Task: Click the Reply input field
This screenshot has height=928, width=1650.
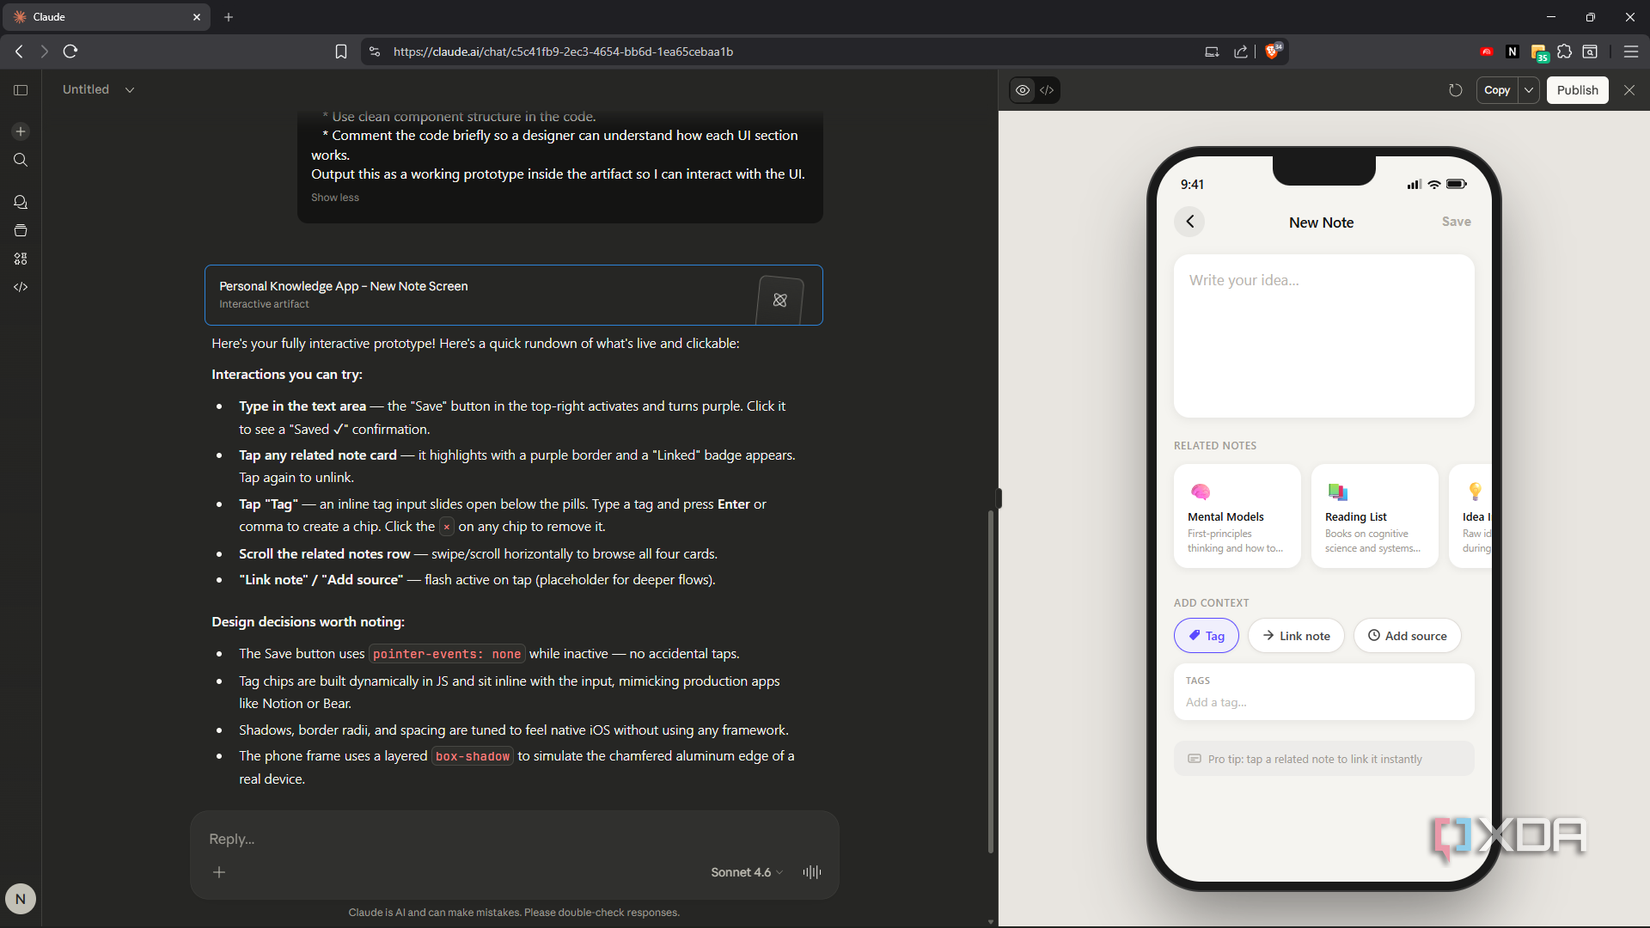Action: point(514,839)
